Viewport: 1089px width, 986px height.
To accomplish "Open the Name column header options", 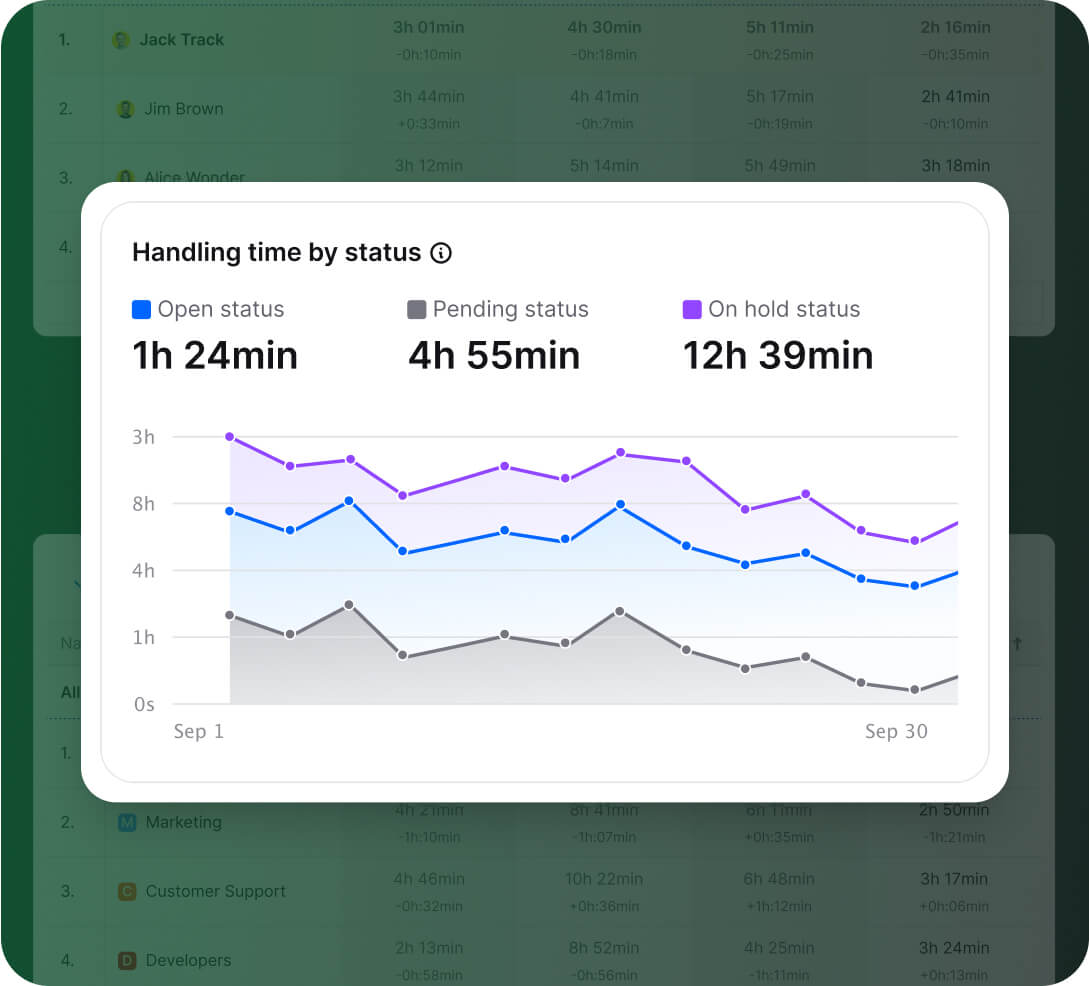I will (68, 643).
